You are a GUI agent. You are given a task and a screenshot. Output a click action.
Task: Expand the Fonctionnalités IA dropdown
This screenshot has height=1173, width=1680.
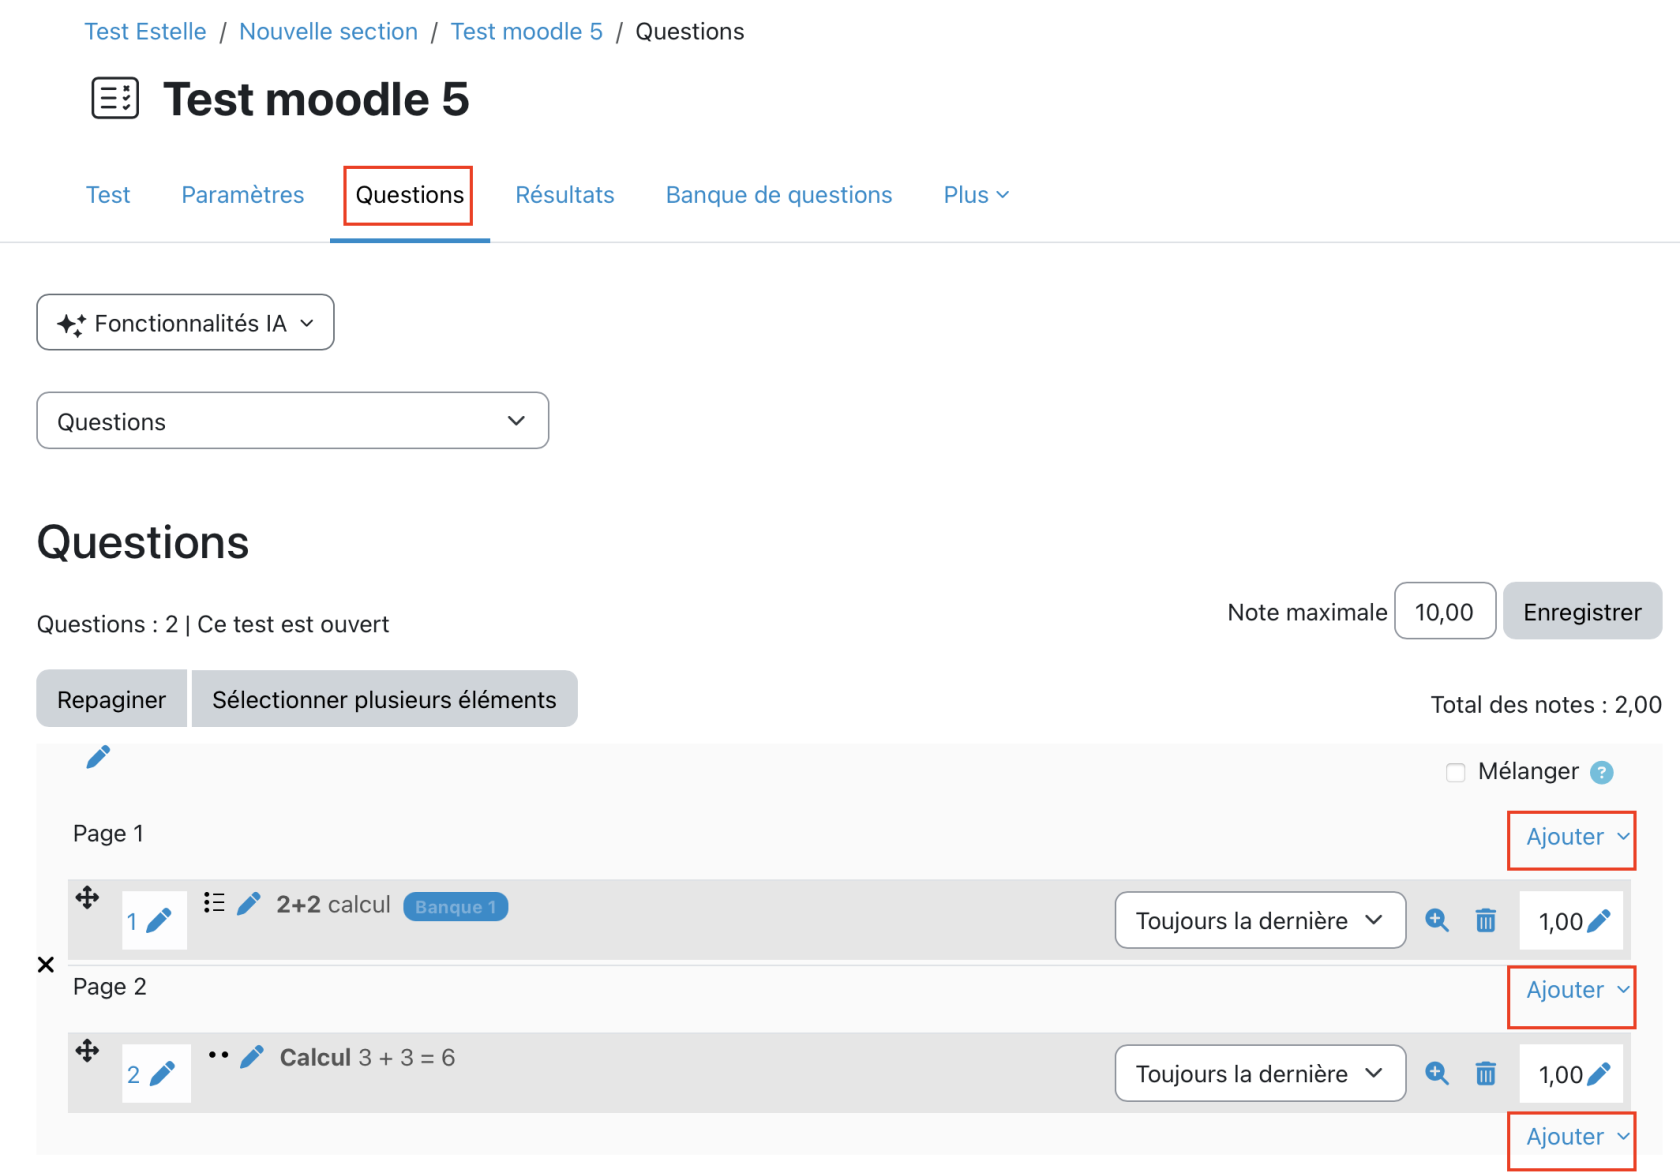[185, 323]
